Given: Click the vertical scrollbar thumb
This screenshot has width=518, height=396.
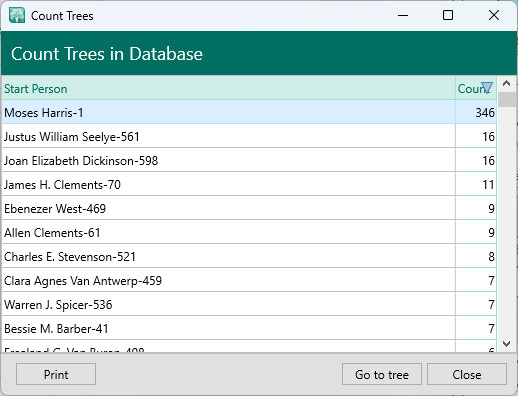Looking at the screenshot, I should click(x=507, y=99).
